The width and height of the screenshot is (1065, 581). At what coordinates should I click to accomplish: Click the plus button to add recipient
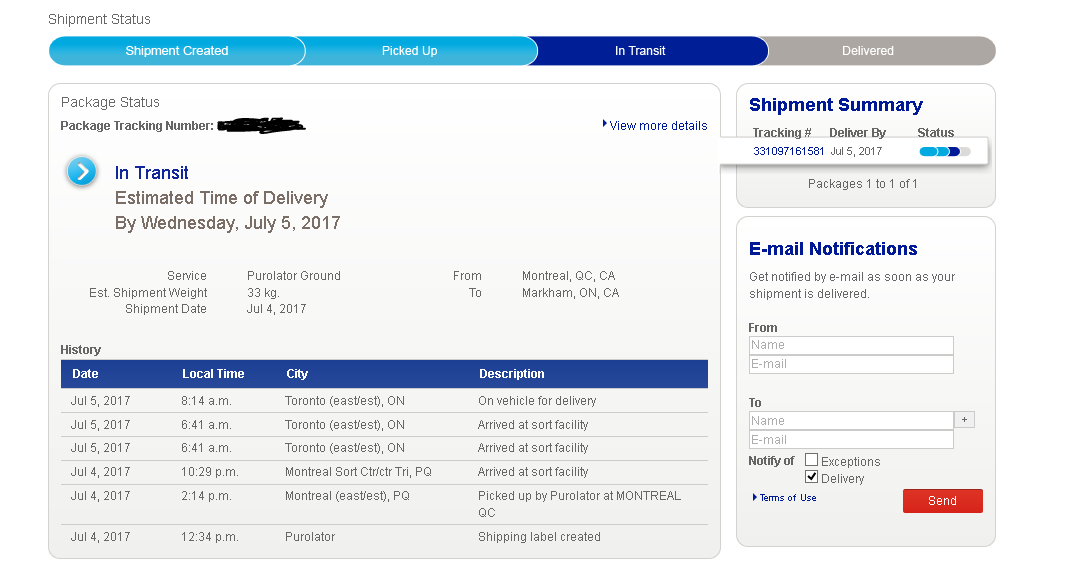(964, 421)
